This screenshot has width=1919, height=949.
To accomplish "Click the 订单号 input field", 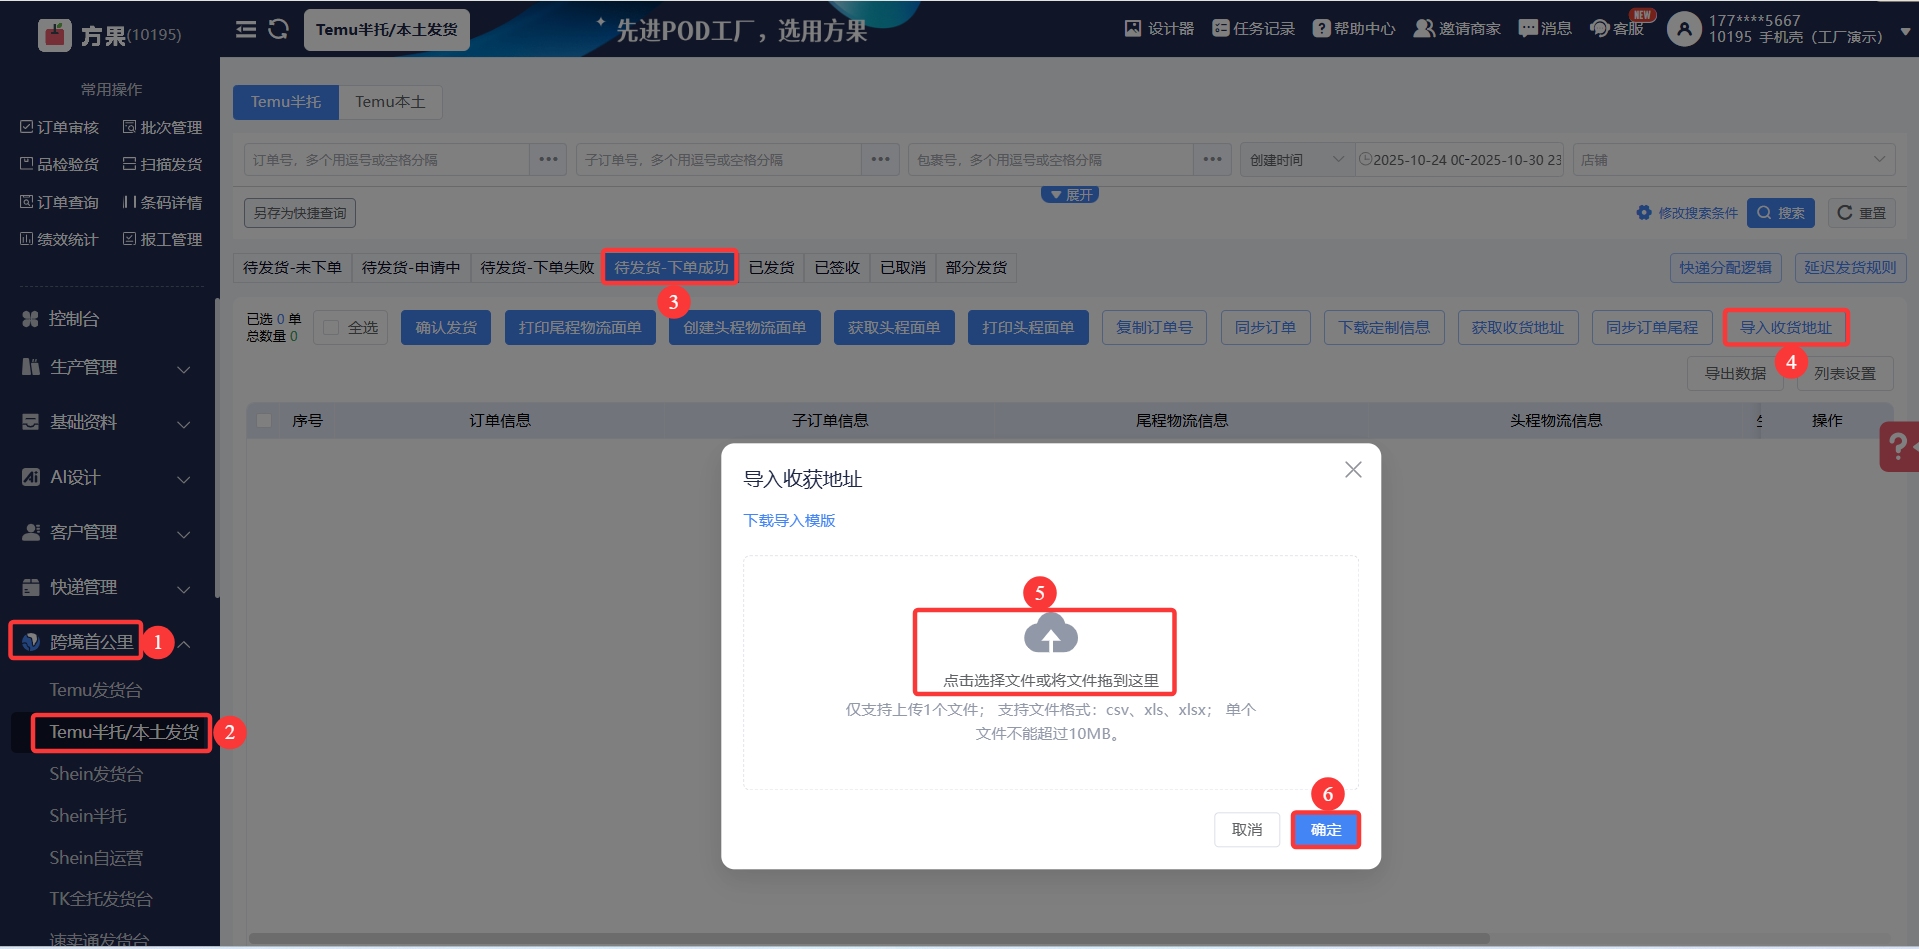I will pos(387,160).
